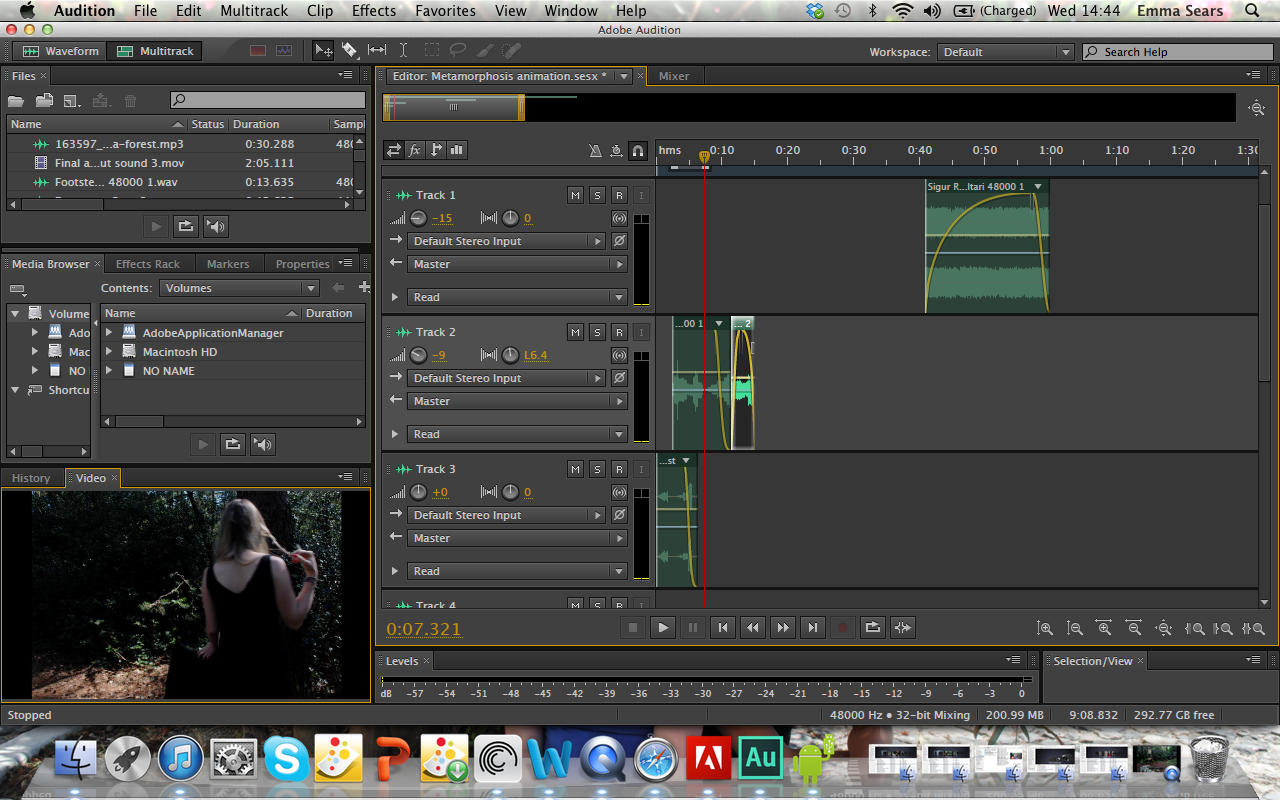The height and width of the screenshot is (800, 1280).
Task: Click Track 2's pan knob showing L6.4
Action: click(x=510, y=354)
